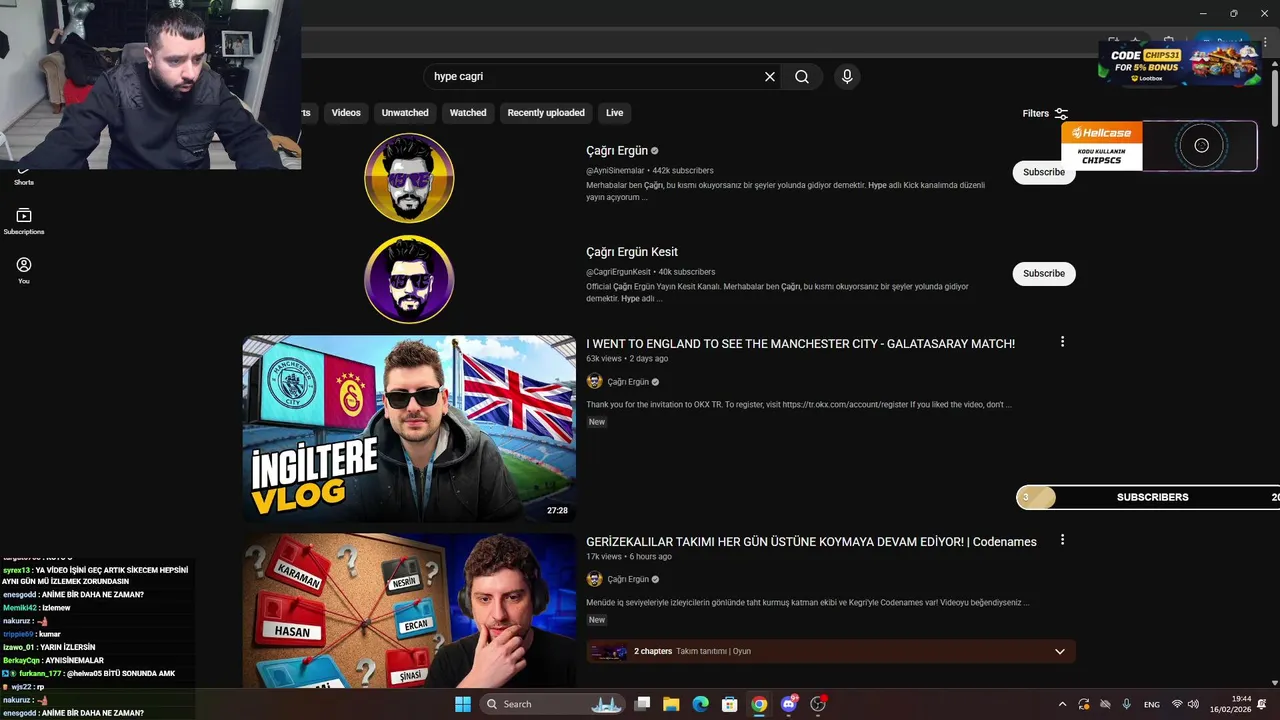Open Discord from the taskbar
Image resolution: width=1280 pixels, height=720 pixels.
[x=789, y=704]
